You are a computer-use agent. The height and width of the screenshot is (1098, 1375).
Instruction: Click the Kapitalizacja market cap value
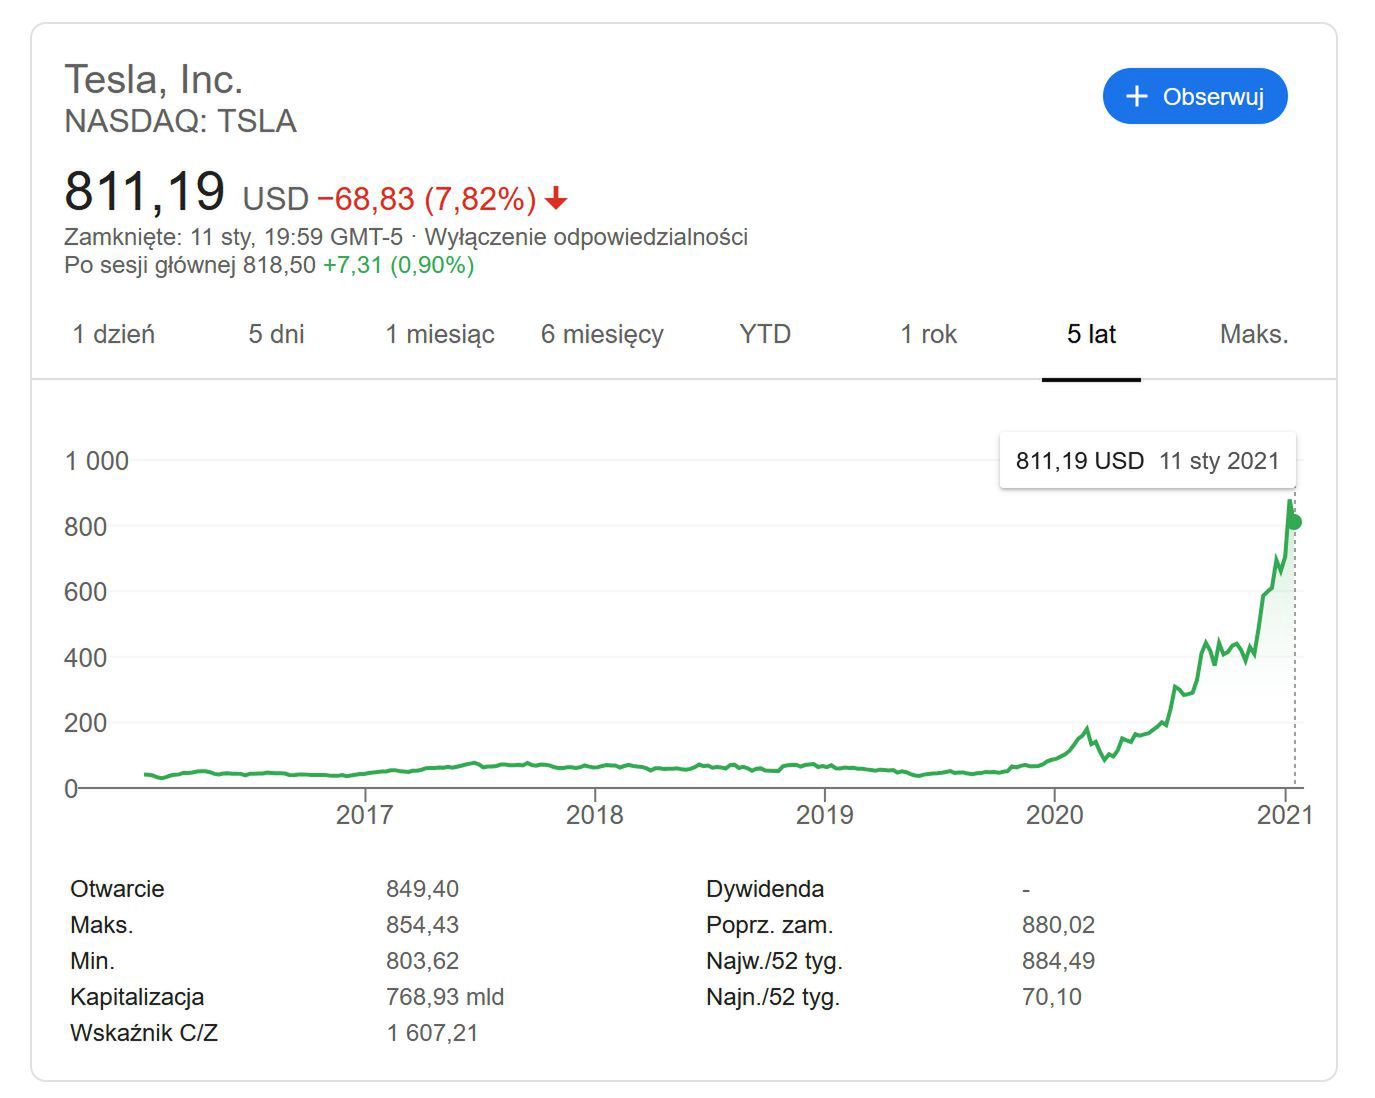coord(445,997)
